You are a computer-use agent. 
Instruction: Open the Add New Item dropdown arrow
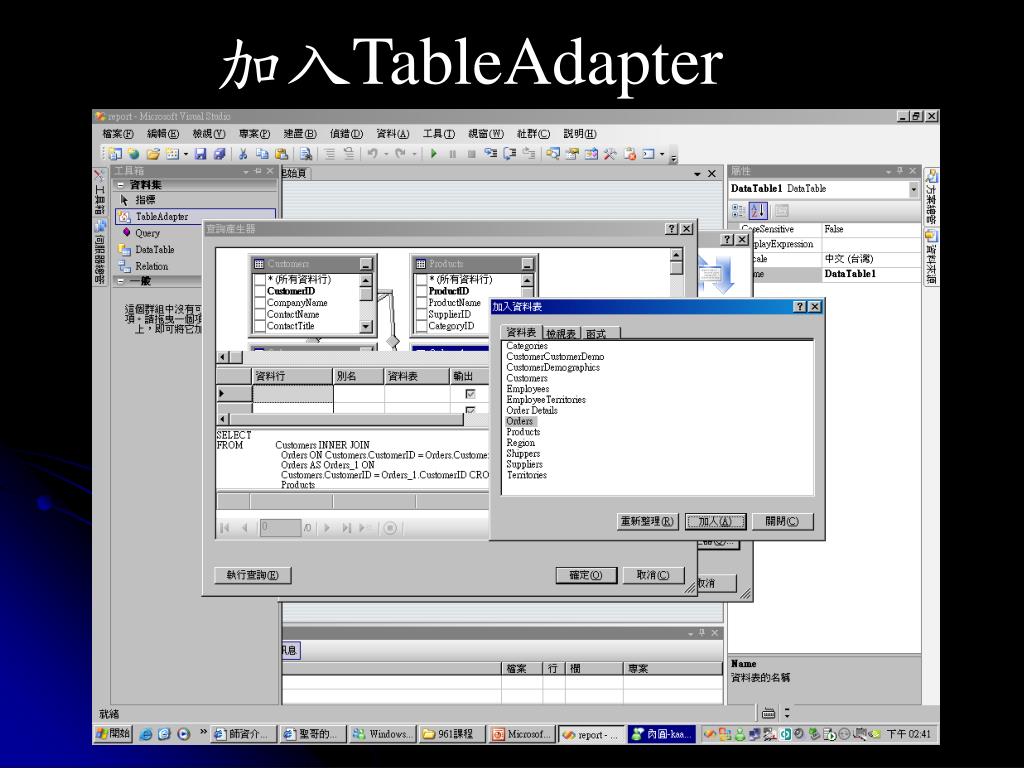[x=186, y=154]
